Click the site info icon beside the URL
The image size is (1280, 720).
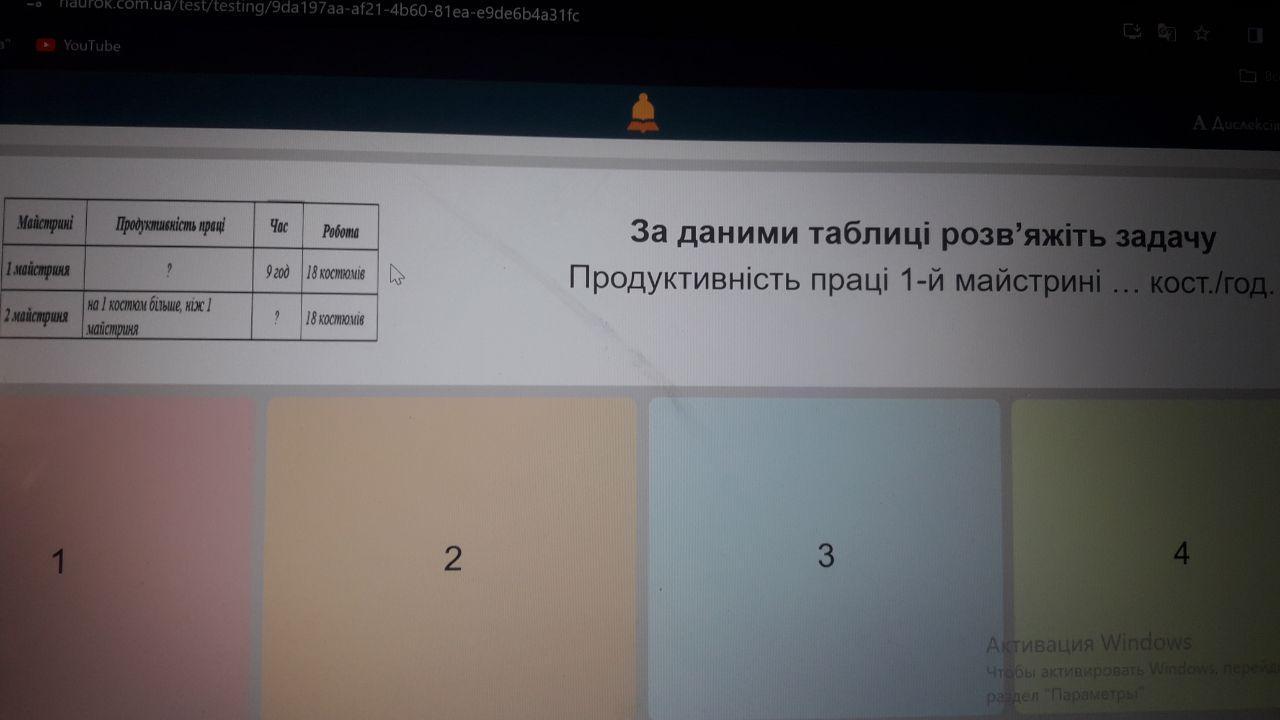tap(34, 5)
